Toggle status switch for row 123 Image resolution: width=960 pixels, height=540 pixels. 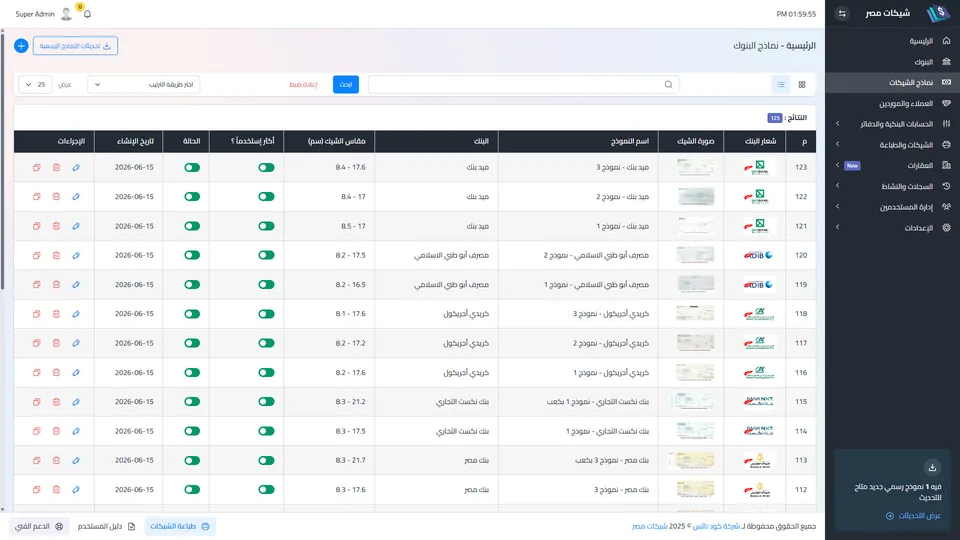point(192,167)
